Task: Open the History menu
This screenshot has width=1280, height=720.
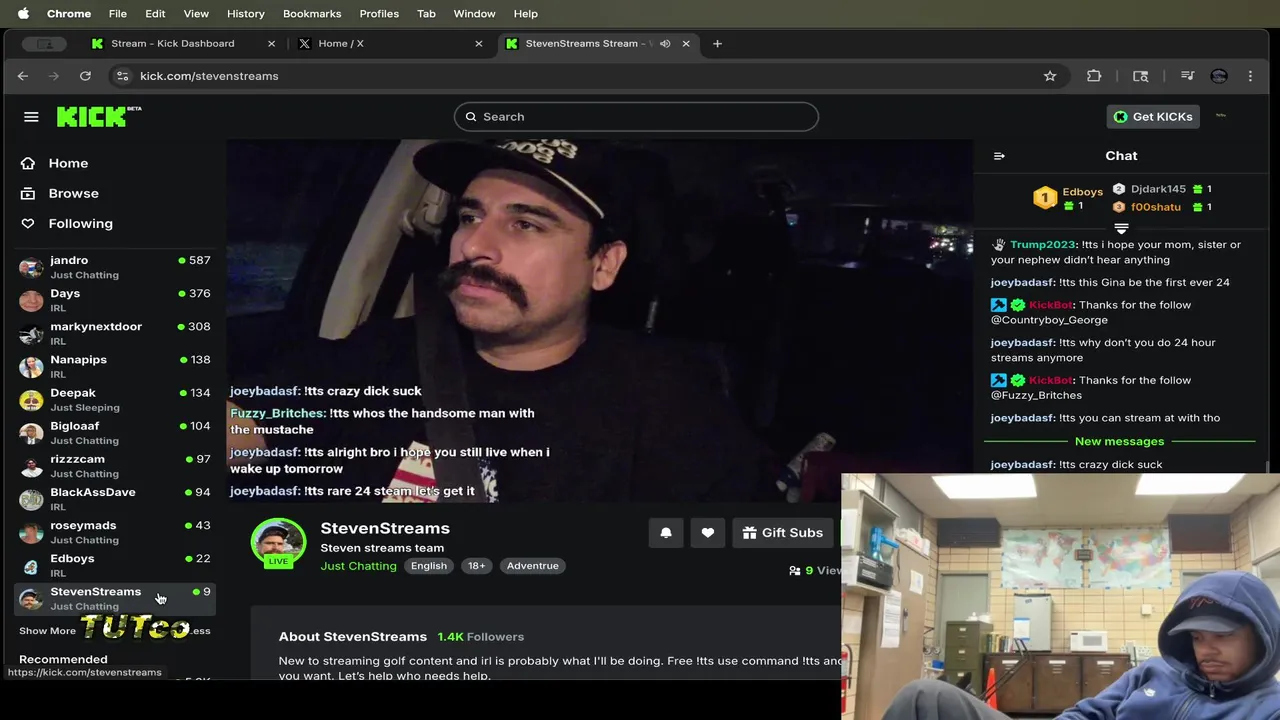Action: tap(245, 13)
